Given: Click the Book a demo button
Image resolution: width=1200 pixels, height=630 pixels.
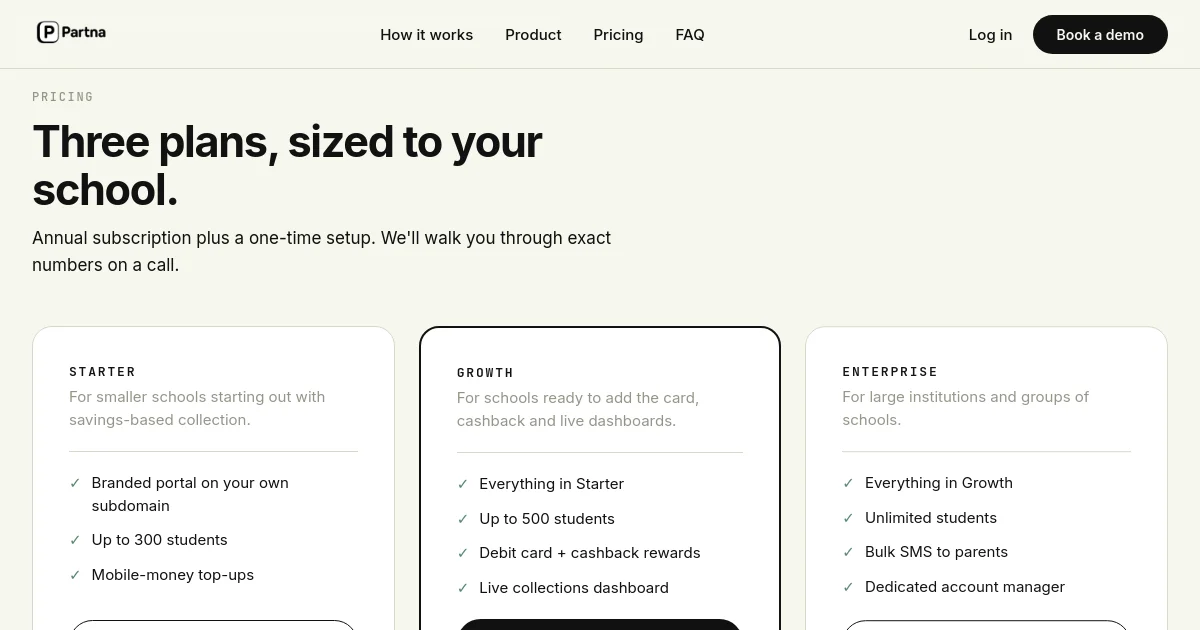Looking at the screenshot, I should pos(1100,35).
